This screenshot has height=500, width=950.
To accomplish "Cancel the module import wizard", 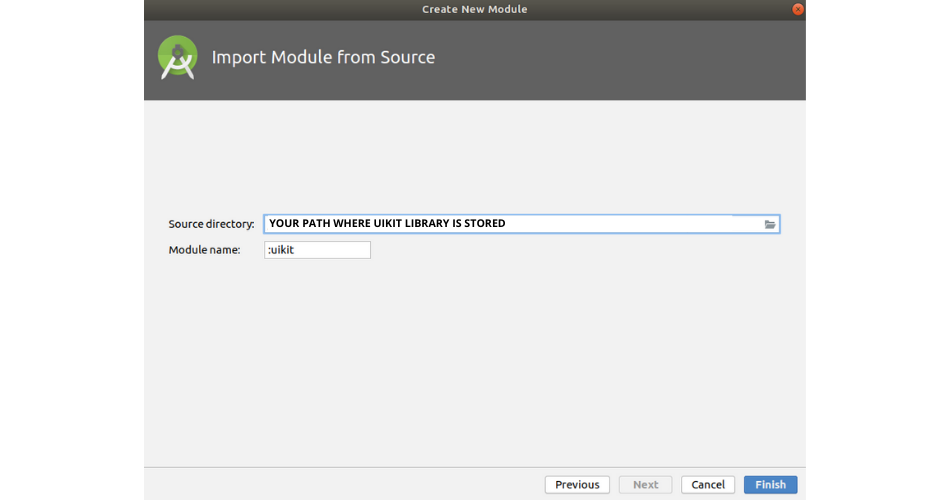I will pos(708,485).
